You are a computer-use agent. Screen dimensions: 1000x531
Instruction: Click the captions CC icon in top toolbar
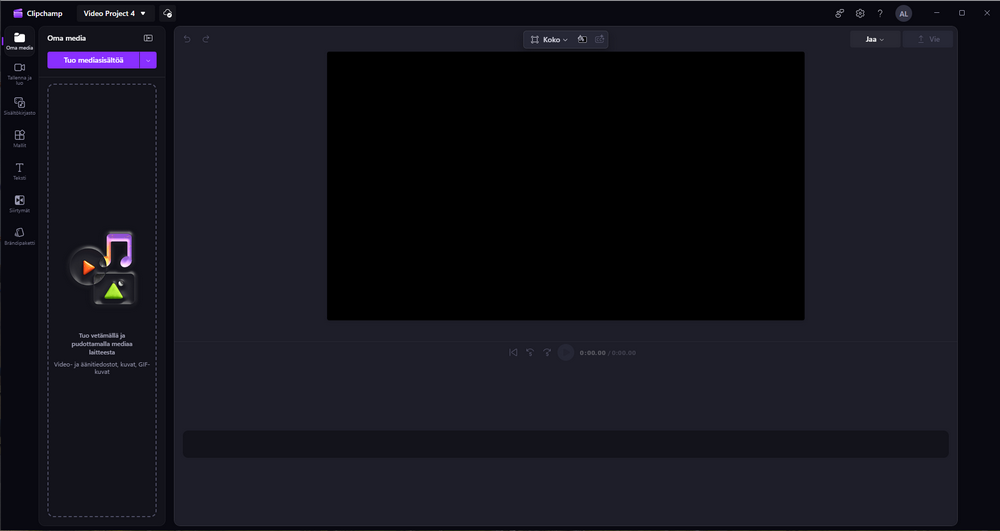[x=599, y=40]
